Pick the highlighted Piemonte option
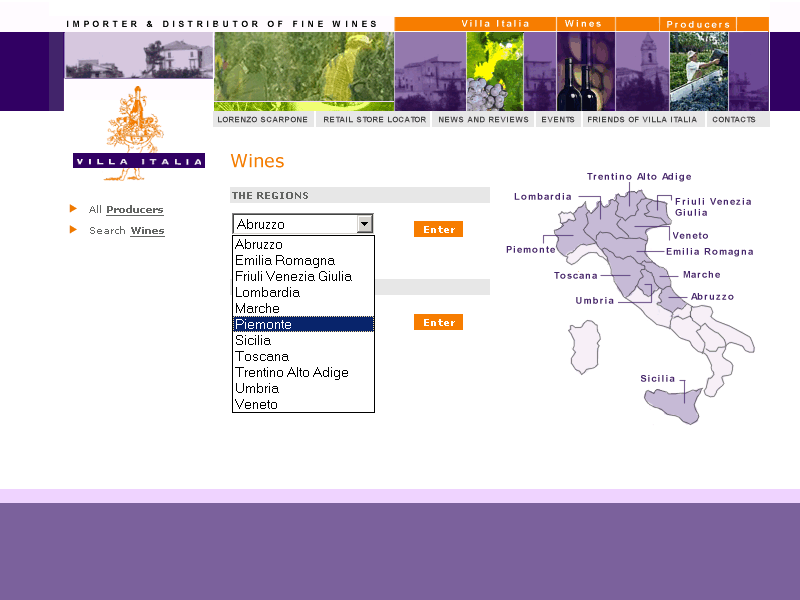This screenshot has width=800, height=600. pyautogui.click(x=303, y=324)
